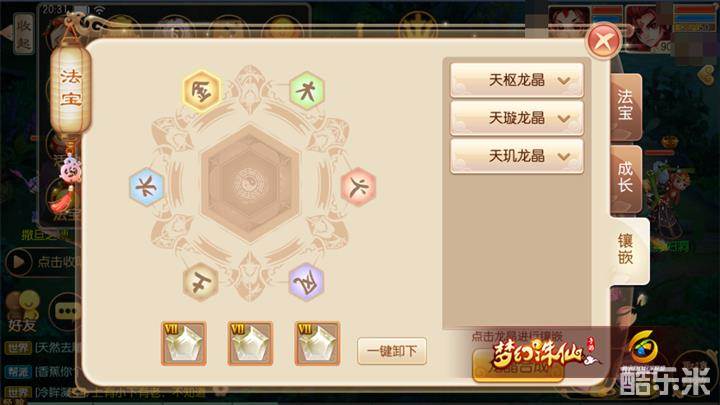Expand the 天枢龙晶 dropdown
The width and height of the screenshot is (720, 405).
(517, 80)
